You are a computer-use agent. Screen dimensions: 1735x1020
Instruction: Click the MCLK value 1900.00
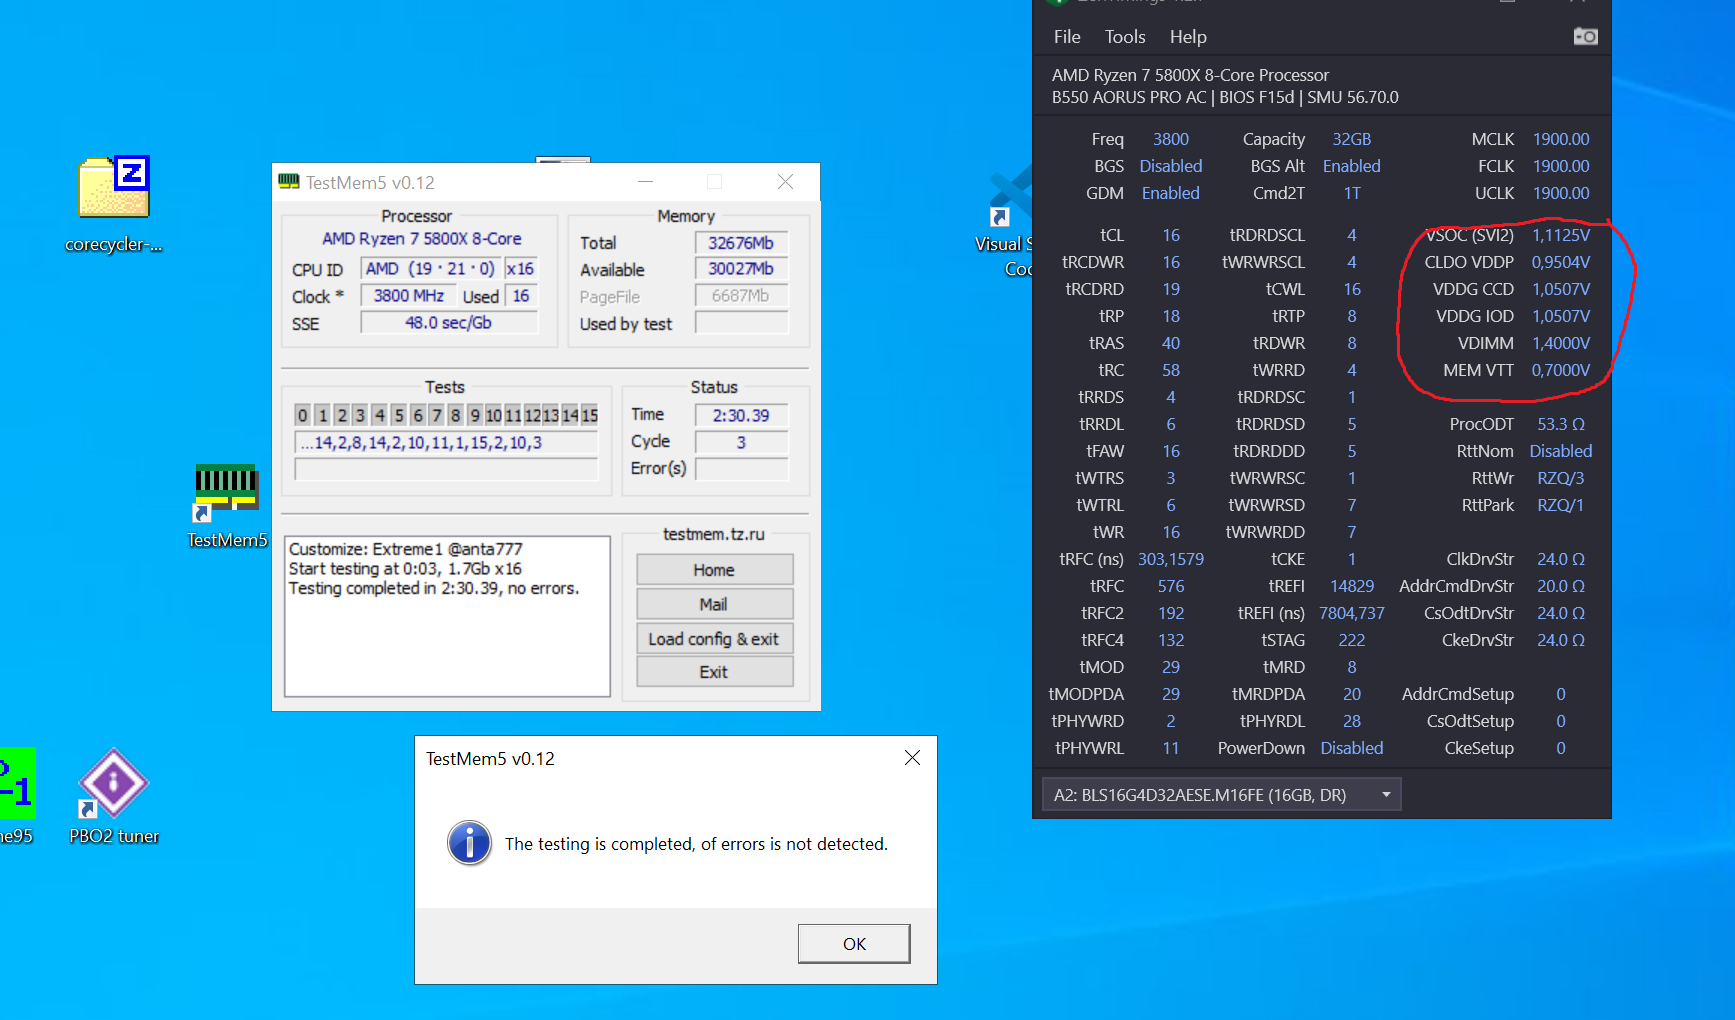coord(1561,139)
